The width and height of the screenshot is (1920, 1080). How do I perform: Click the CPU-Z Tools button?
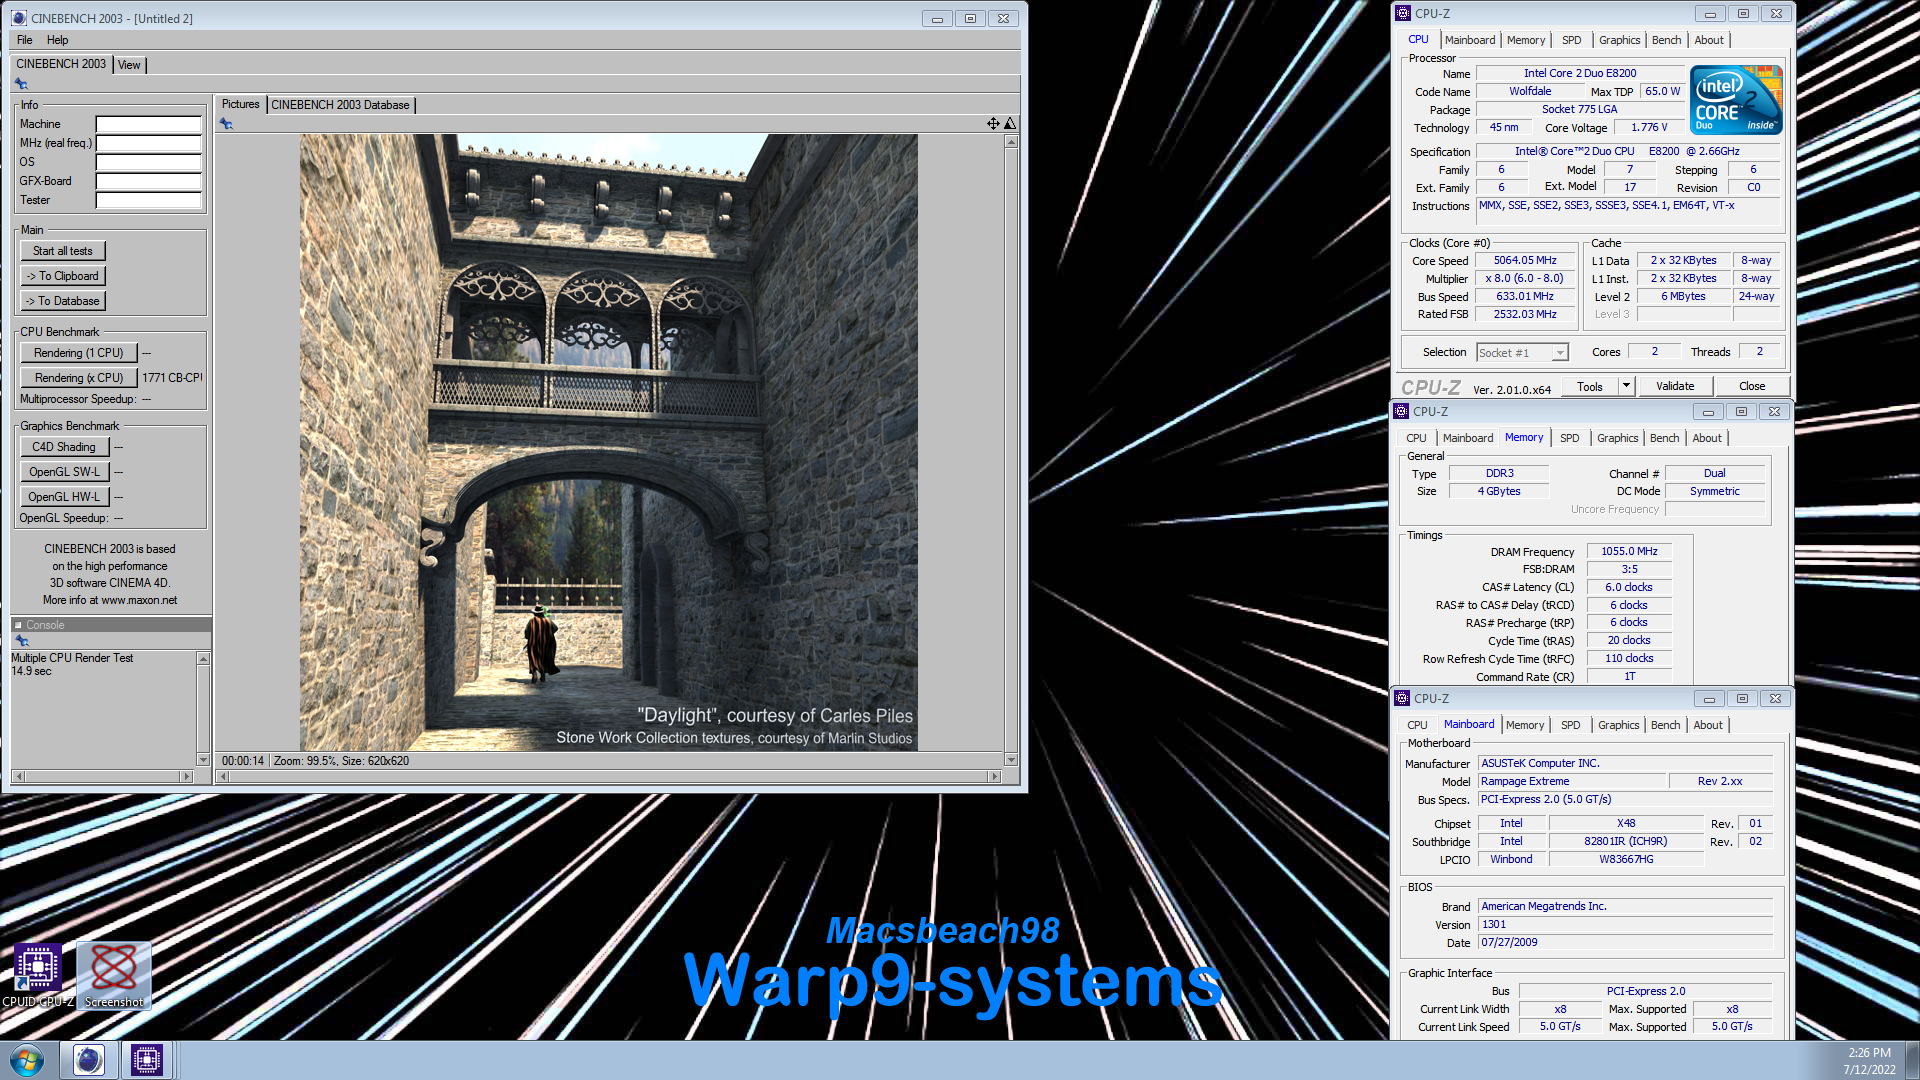(1590, 386)
